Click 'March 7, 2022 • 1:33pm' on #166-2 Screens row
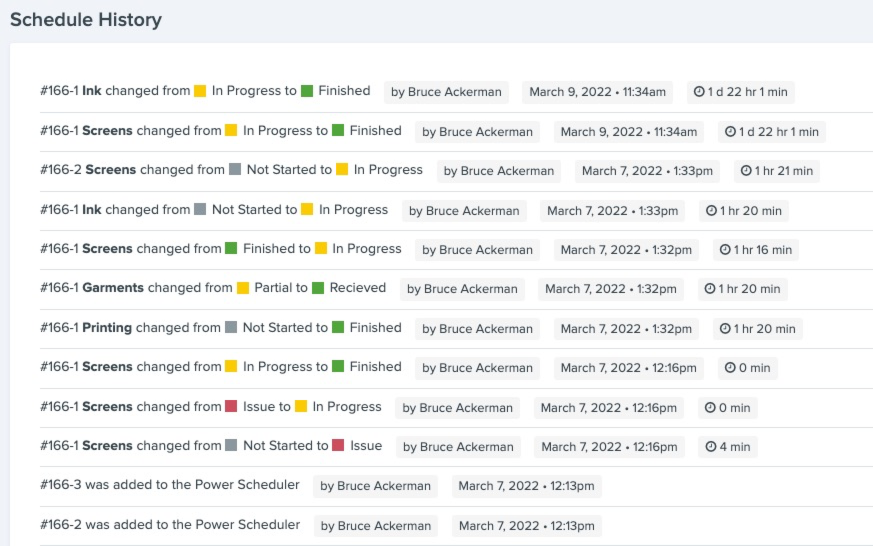873x546 pixels. 648,171
